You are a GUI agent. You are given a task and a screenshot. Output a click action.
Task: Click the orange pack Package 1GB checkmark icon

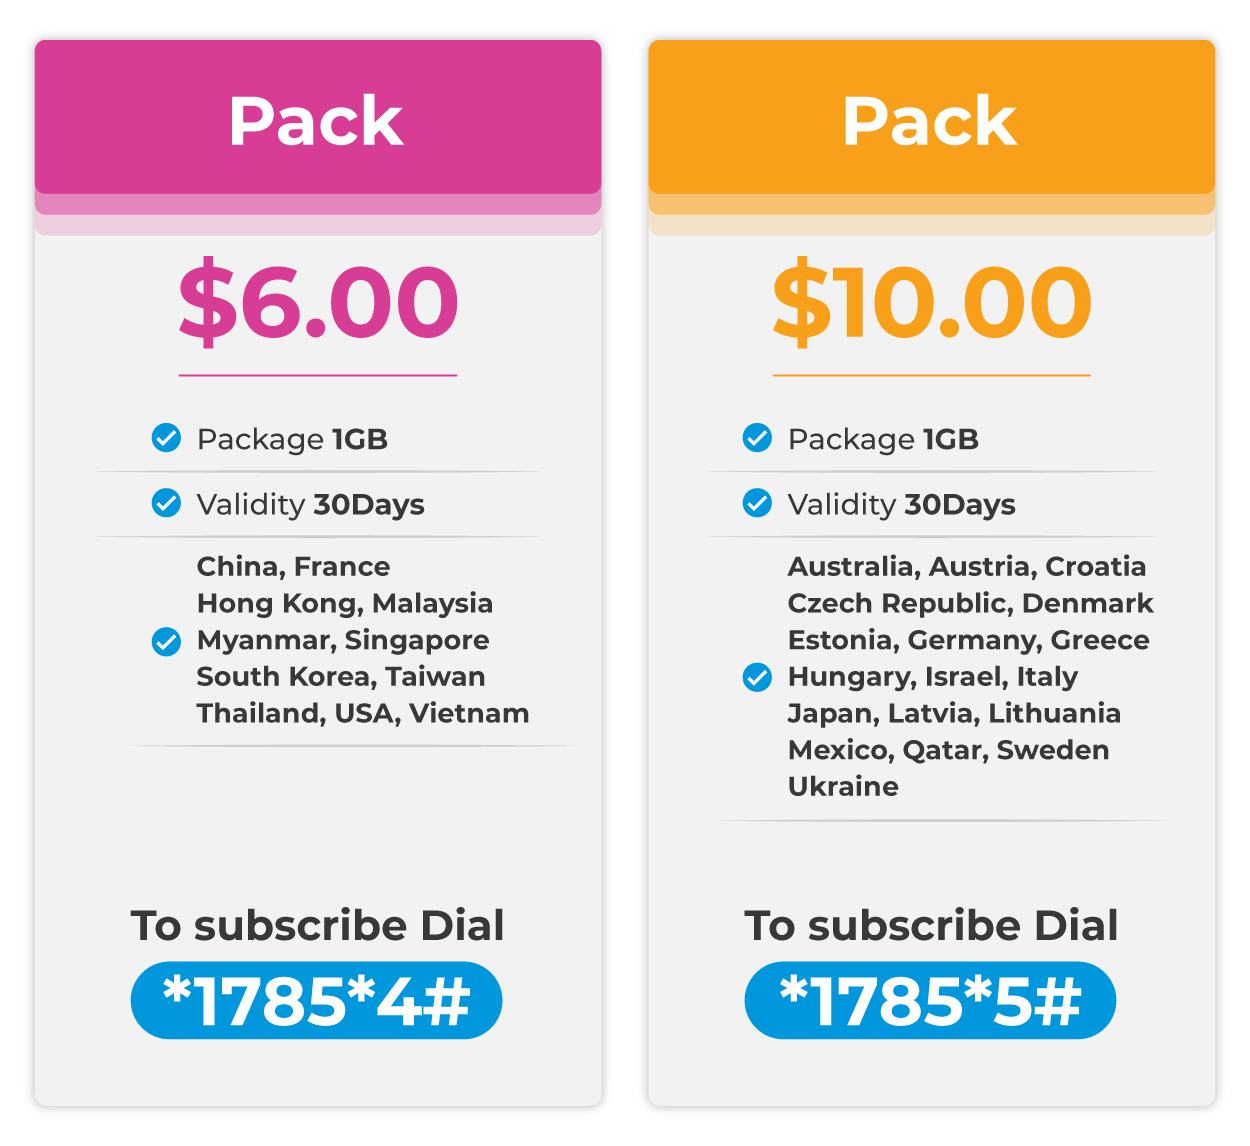click(x=757, y=438)
